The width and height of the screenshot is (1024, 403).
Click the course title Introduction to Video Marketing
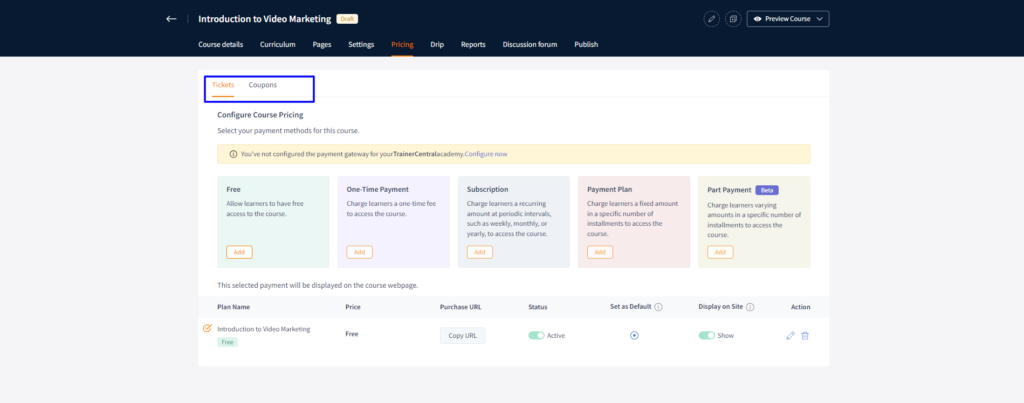pos(264,19)
